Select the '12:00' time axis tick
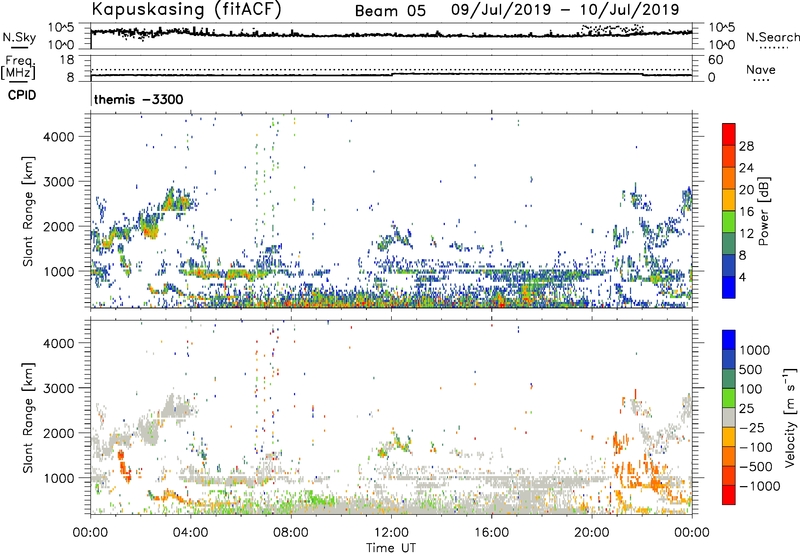800x554 pixels. [391, 533]
